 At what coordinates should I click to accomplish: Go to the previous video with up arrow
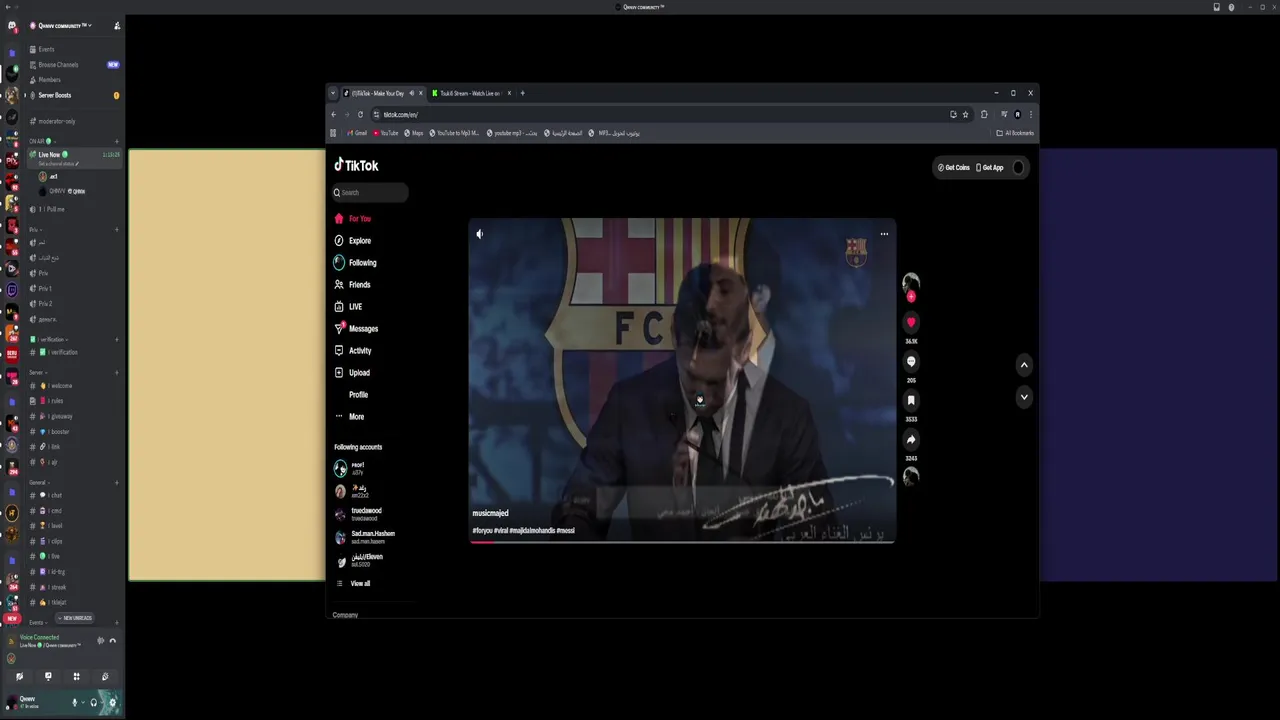pos(1024,365)
